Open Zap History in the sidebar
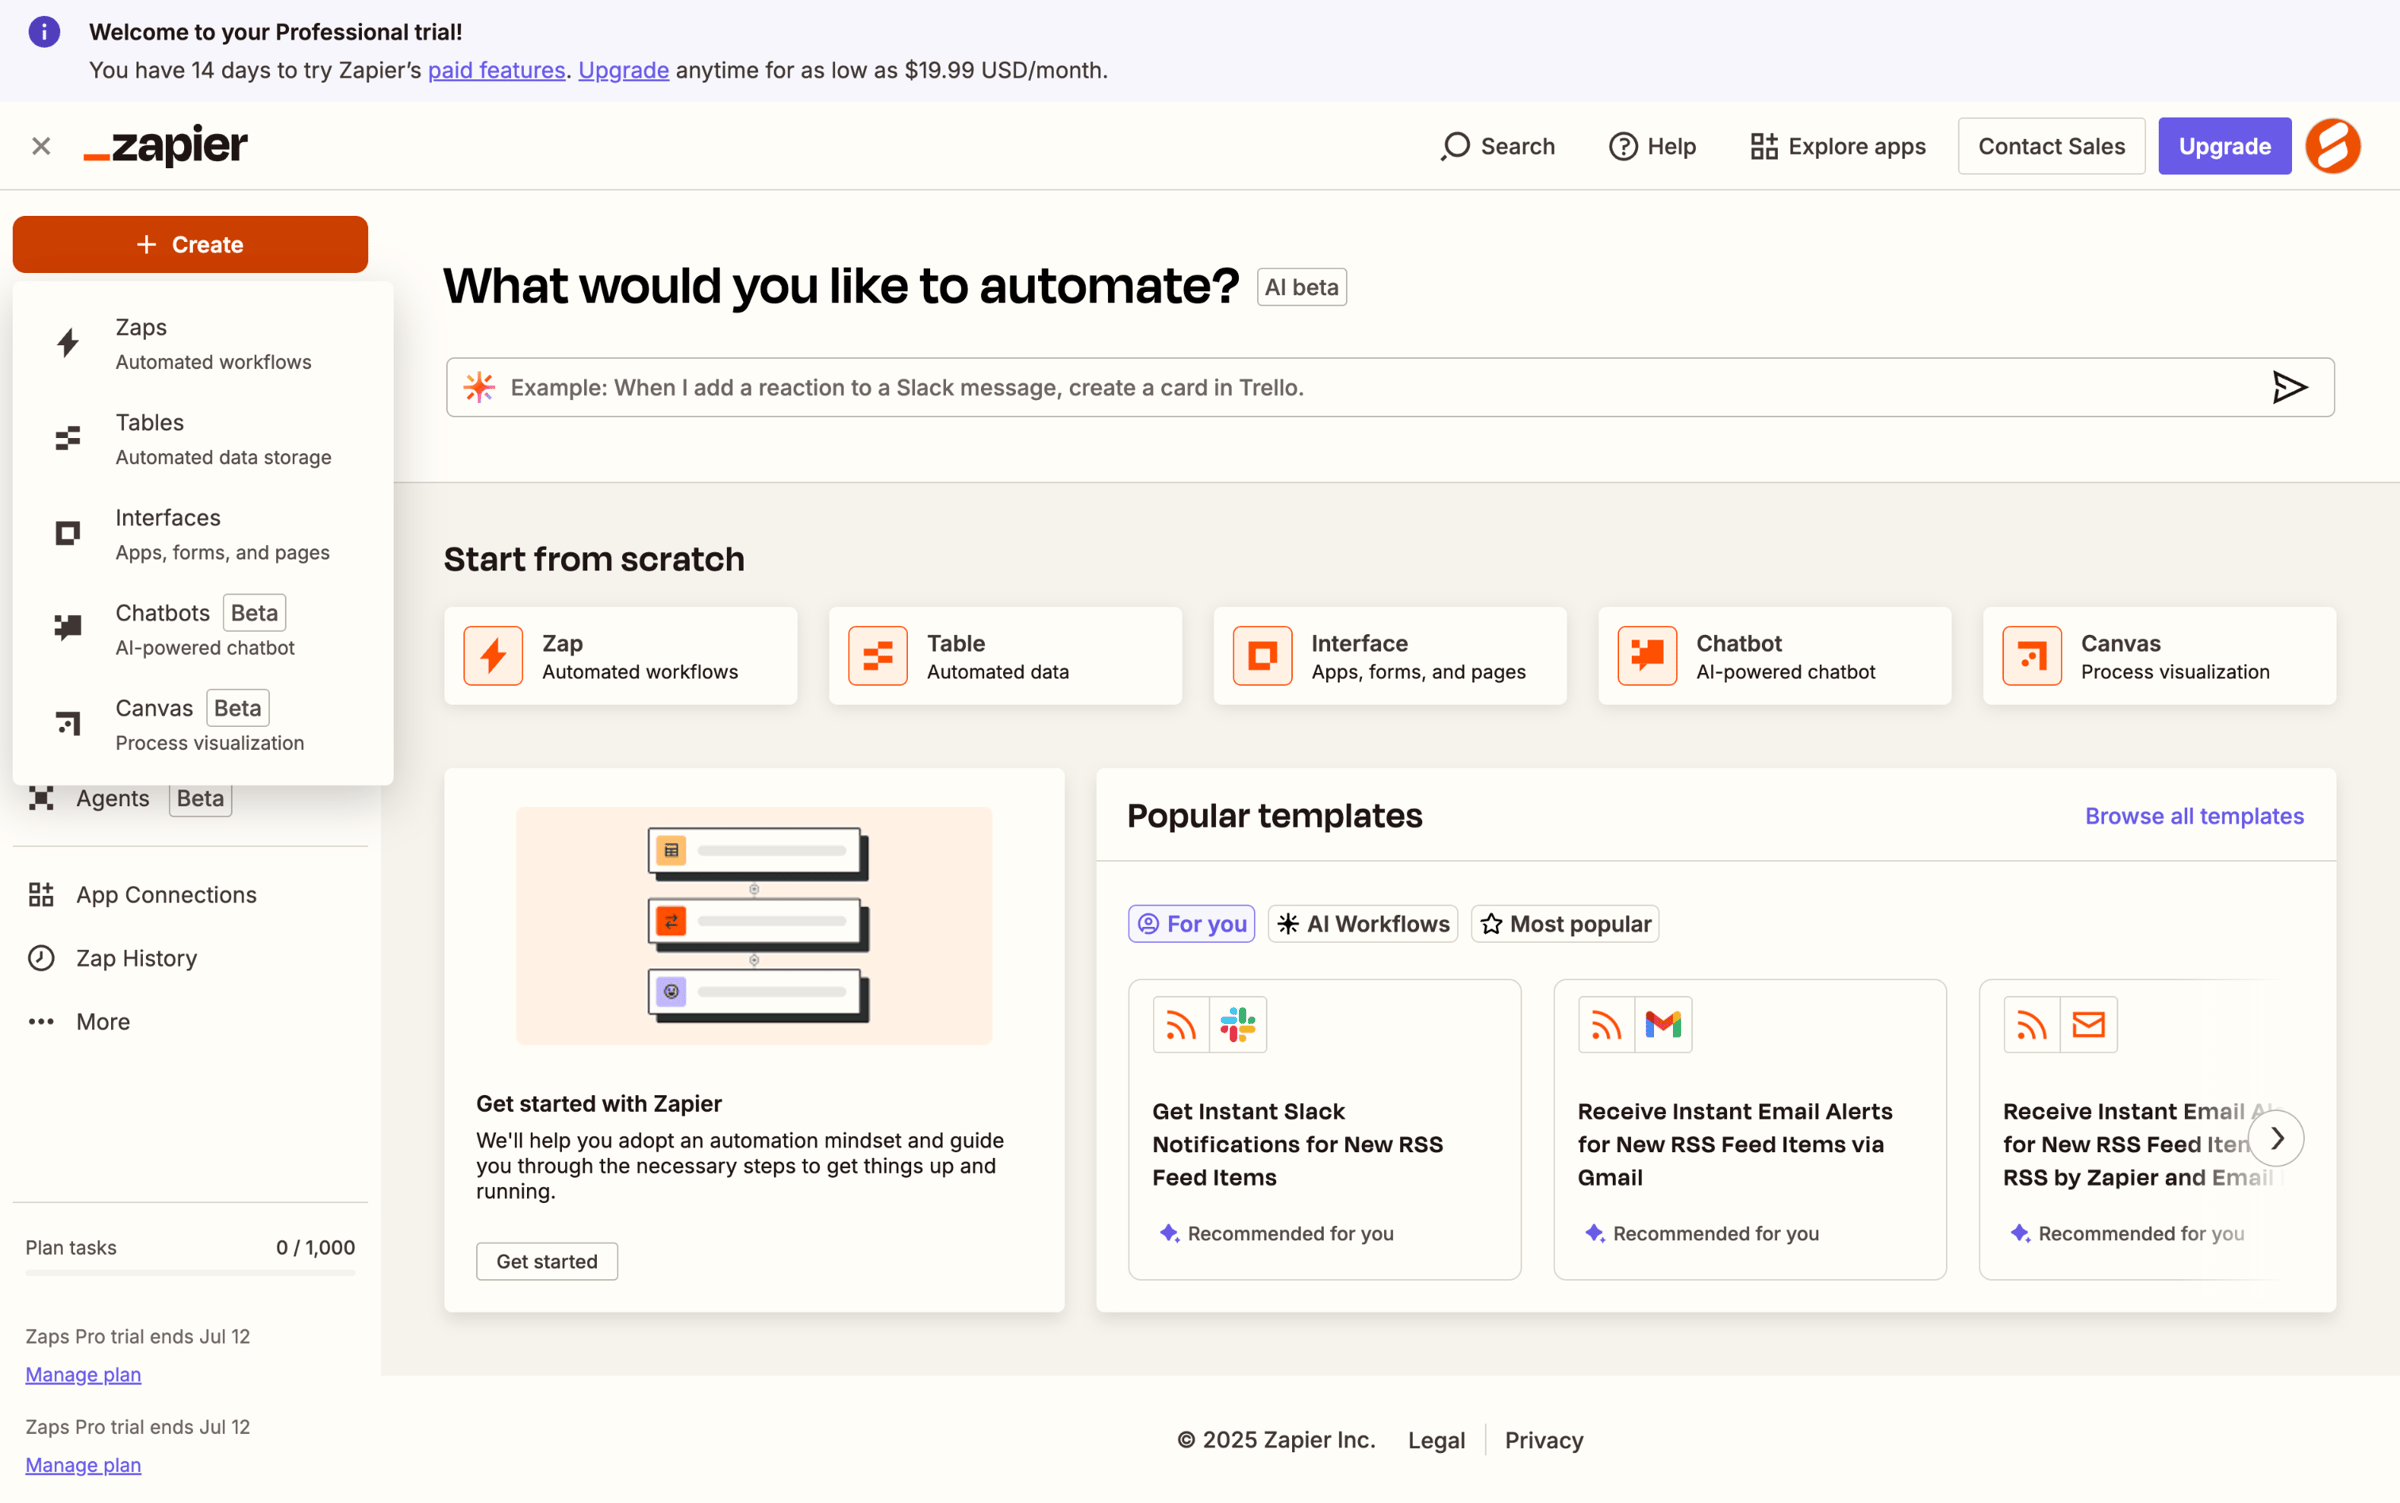The width and height of the screenshot is (2400, 1503). [190, 958]
